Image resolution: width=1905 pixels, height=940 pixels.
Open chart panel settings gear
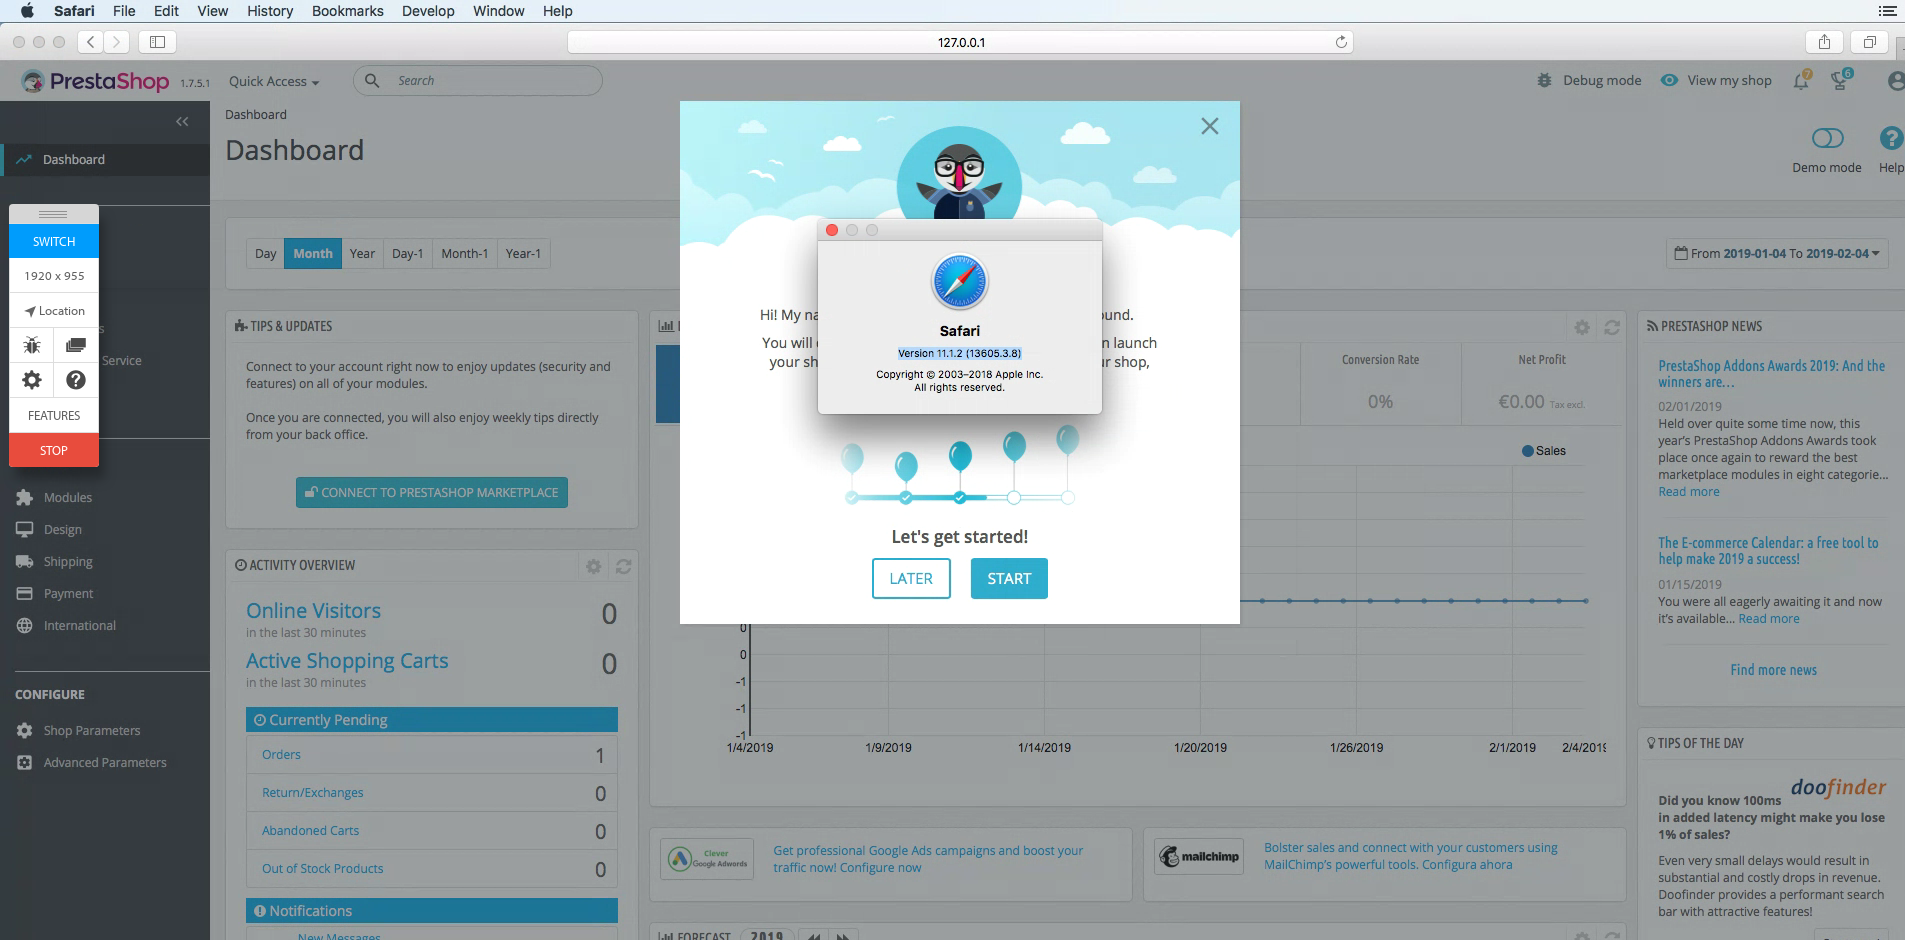coord(1582,327)
